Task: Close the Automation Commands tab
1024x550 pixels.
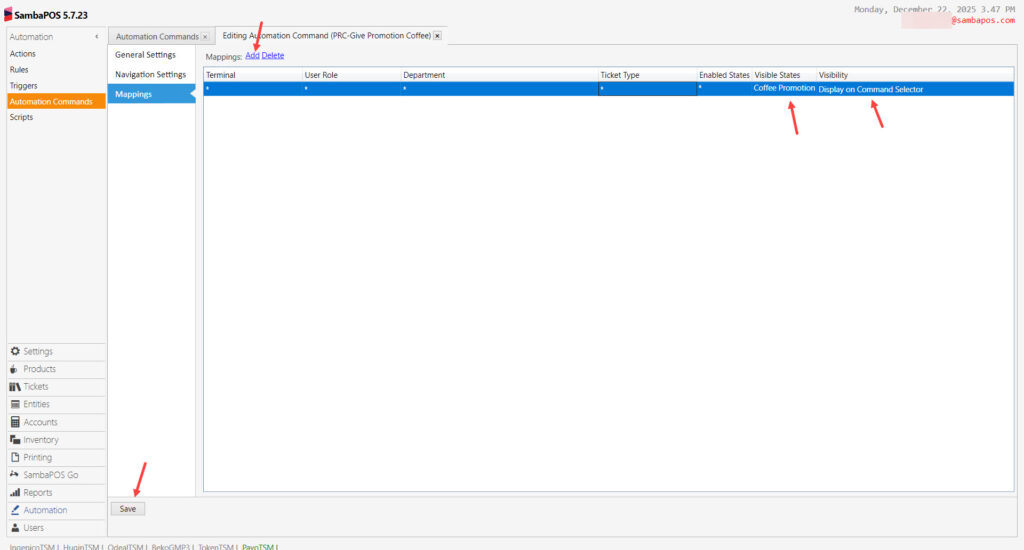Action: tap(205, 37)
